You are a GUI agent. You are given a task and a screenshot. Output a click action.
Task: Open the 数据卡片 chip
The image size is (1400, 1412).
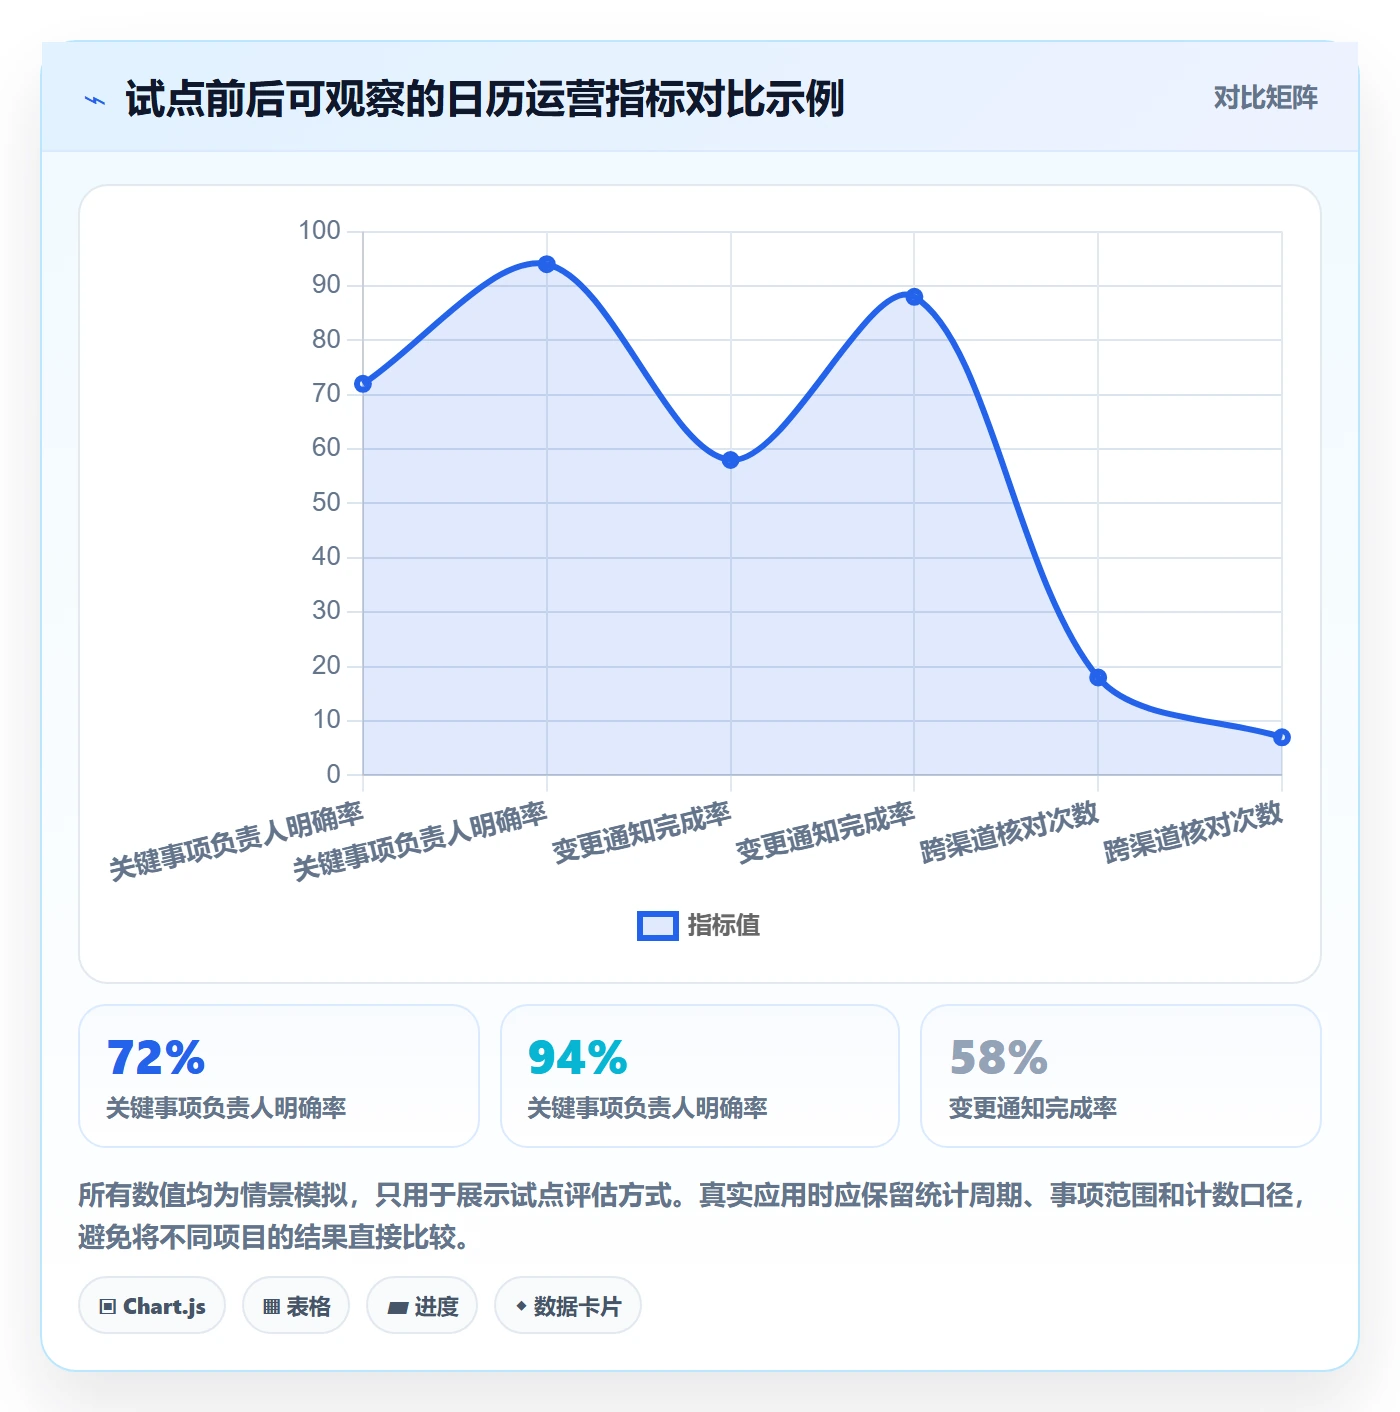pos(568,1306)
